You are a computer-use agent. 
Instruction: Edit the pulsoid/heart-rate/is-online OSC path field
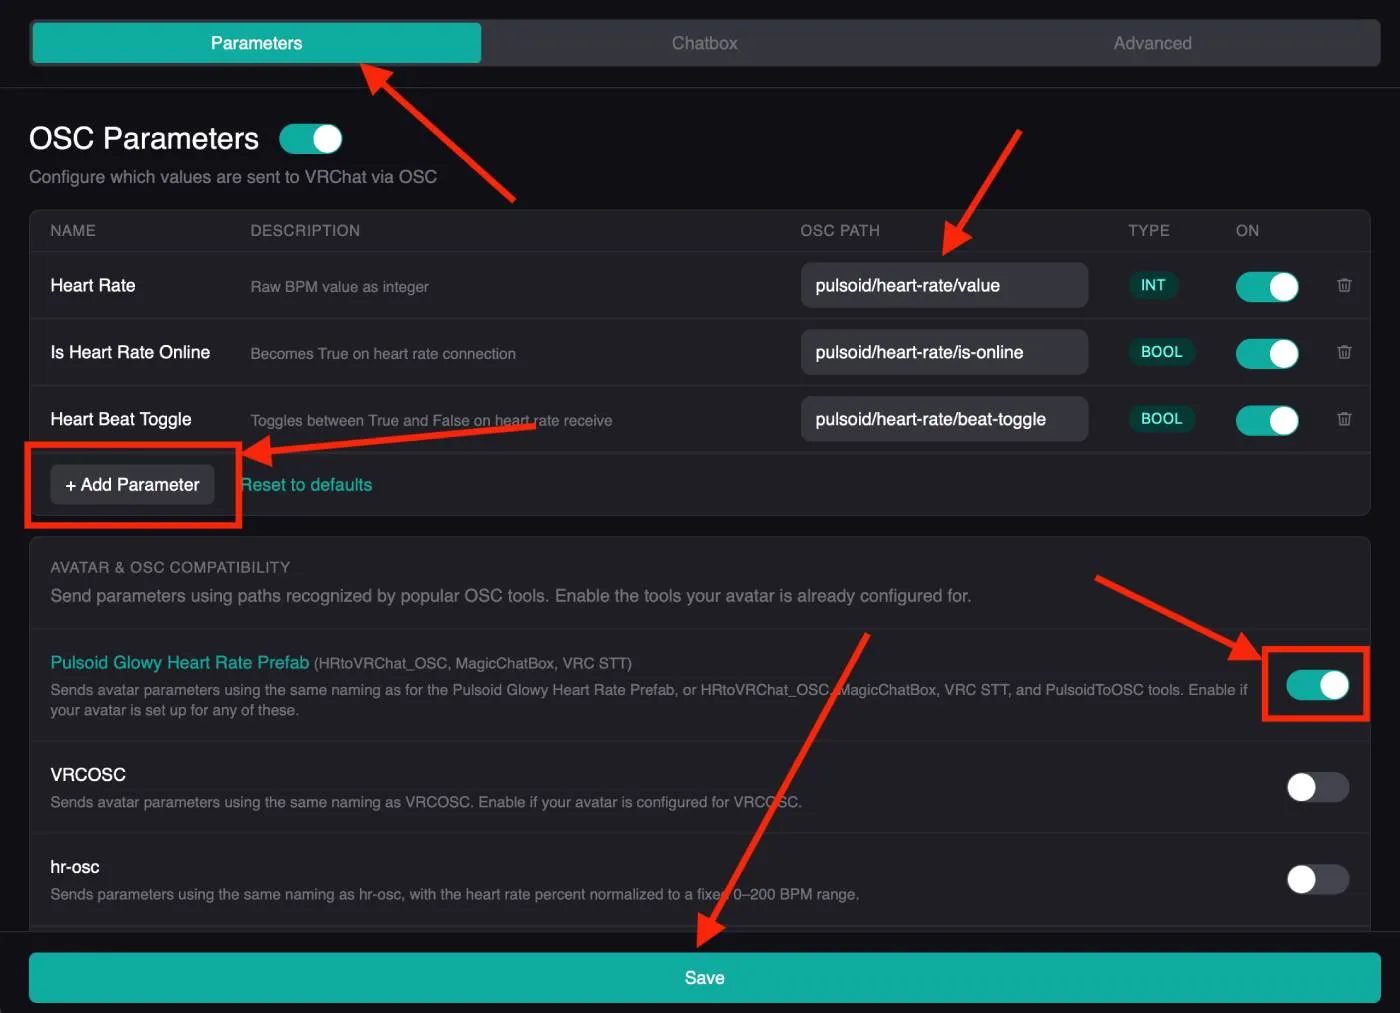click(944, 352)
